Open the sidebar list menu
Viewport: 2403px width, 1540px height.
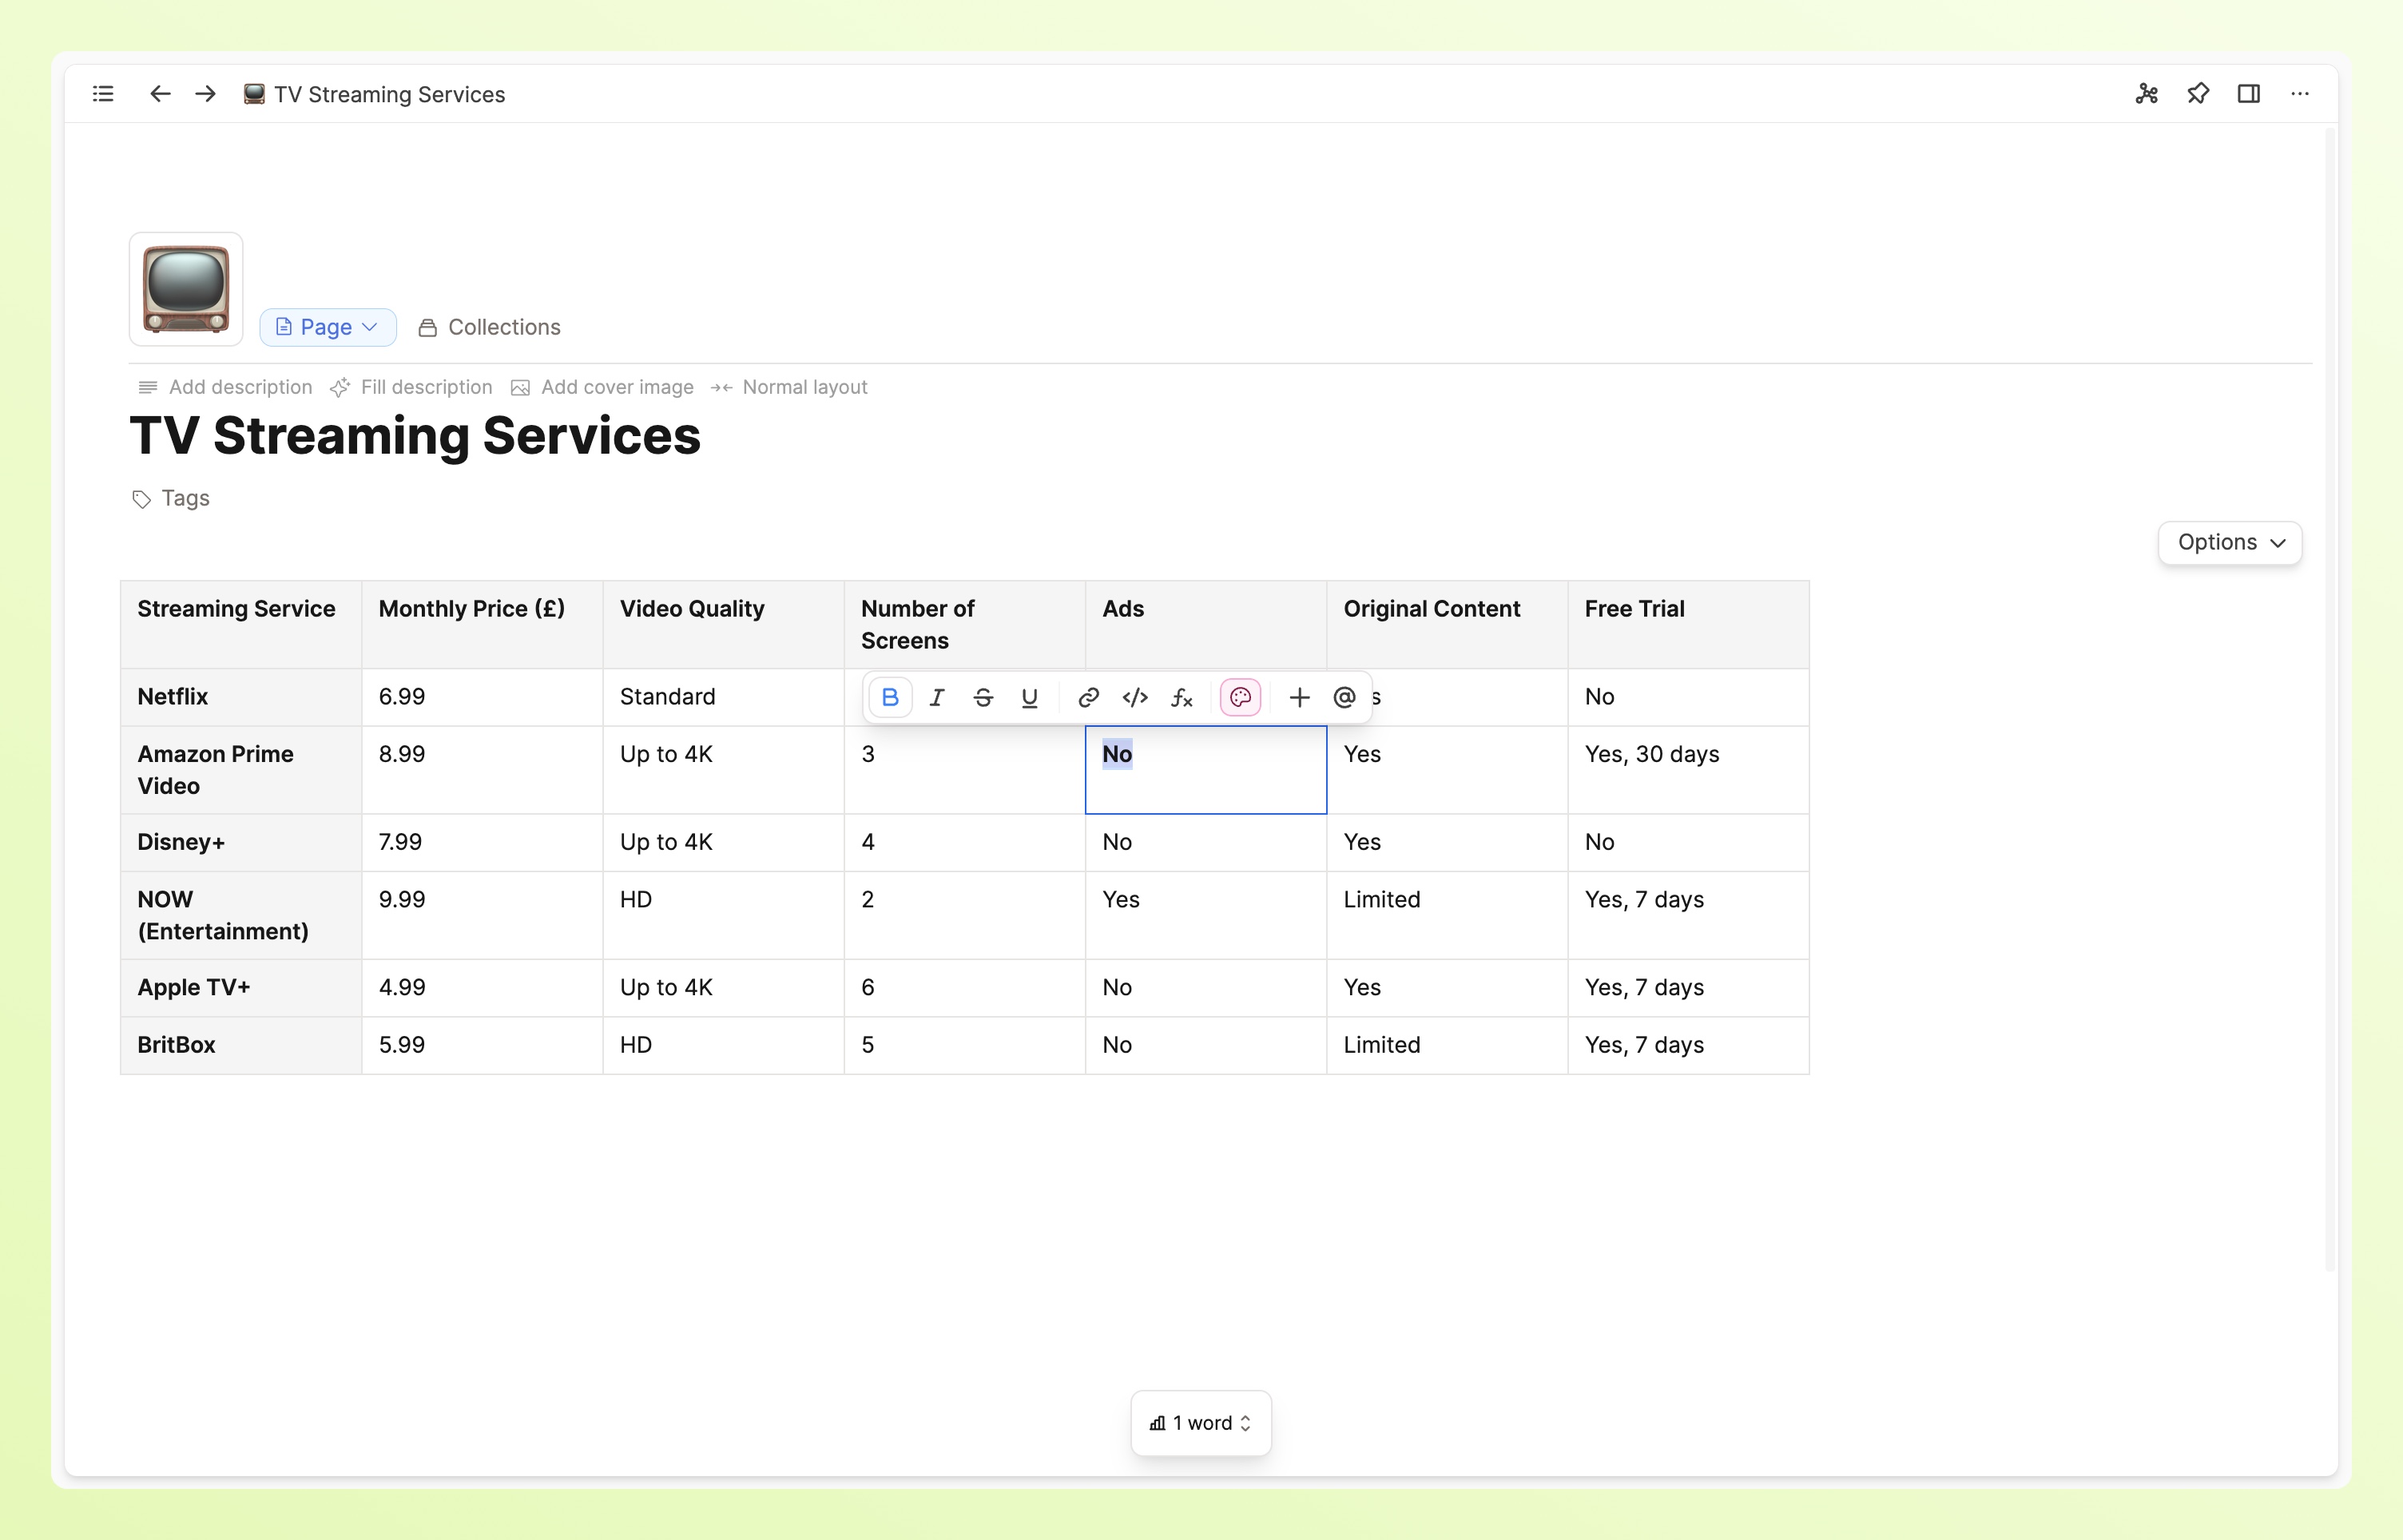pos(103,94)
